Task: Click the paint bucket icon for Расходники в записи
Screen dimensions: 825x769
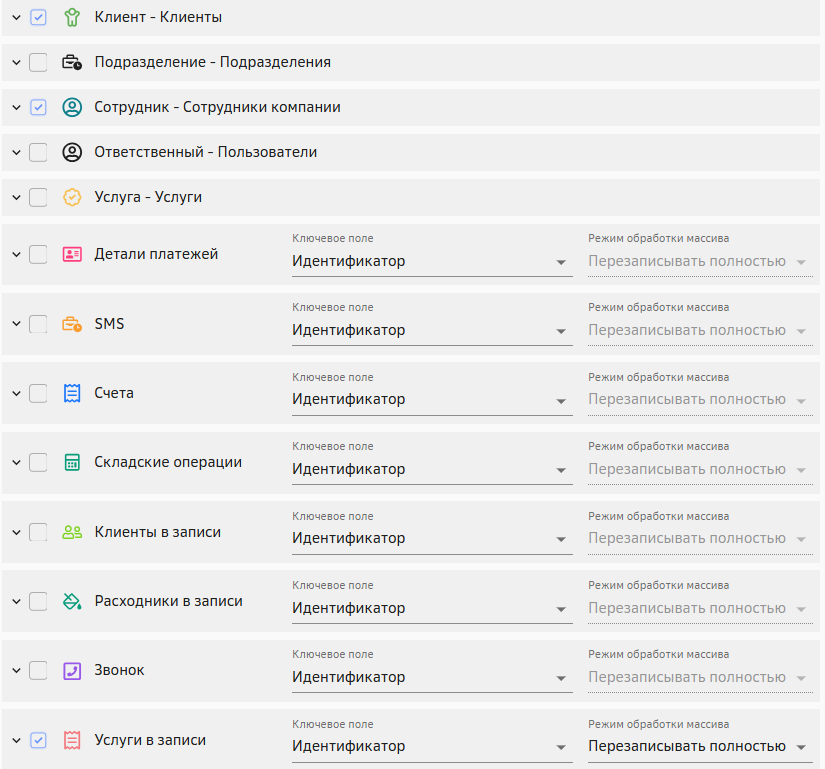Action: 72,601
